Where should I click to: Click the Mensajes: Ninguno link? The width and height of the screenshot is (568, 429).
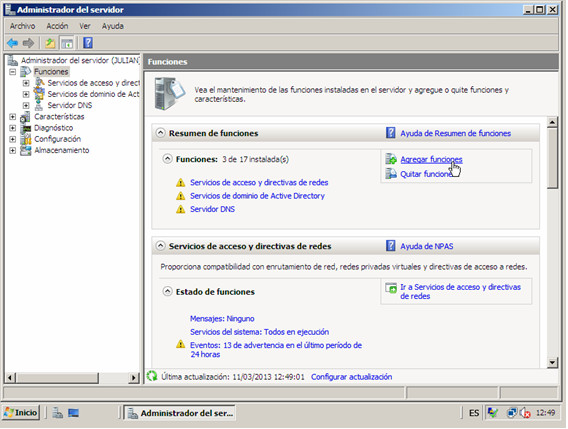(x=222, y=319)
